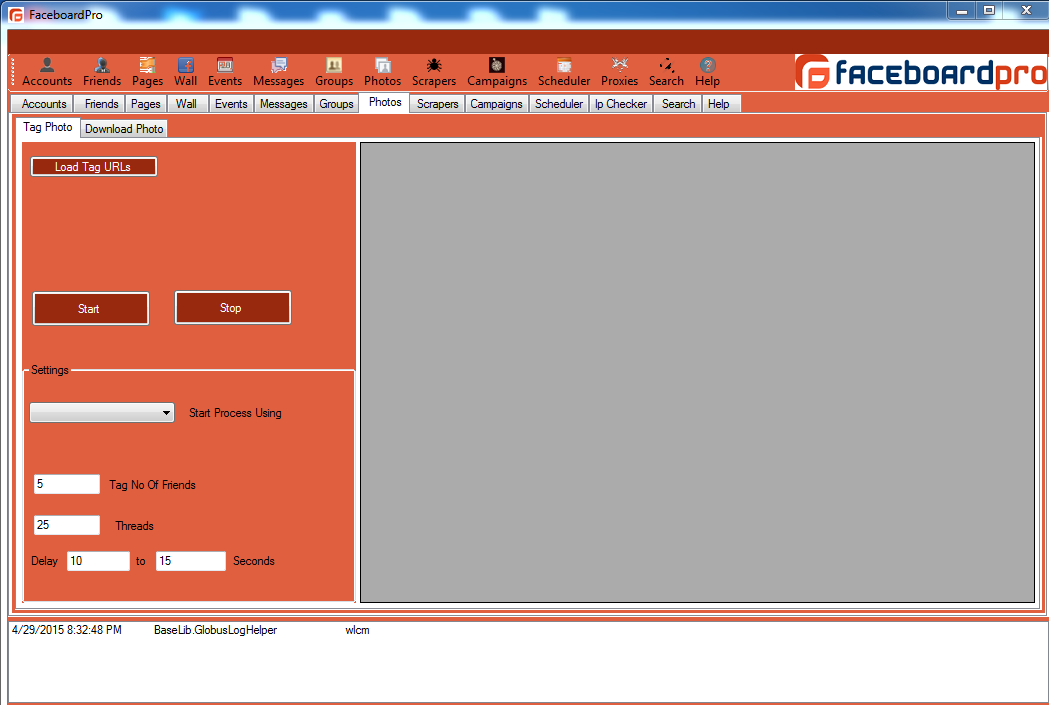Switch to the Messages tab
Screen dimensions: 1049x705
pos(284,104)
